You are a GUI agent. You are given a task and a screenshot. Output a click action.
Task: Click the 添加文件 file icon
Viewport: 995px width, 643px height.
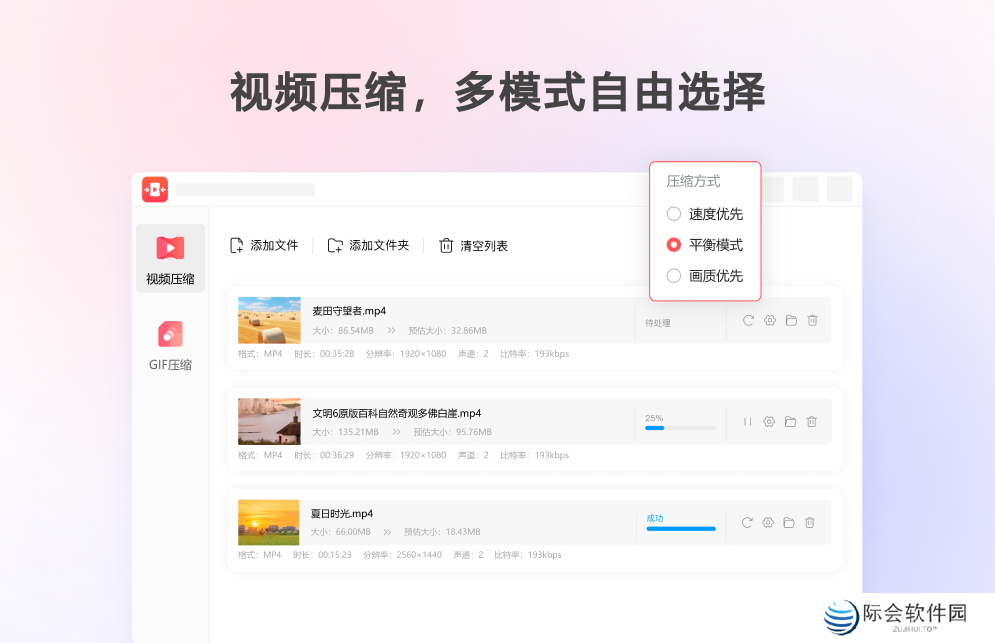click(236, 244)
